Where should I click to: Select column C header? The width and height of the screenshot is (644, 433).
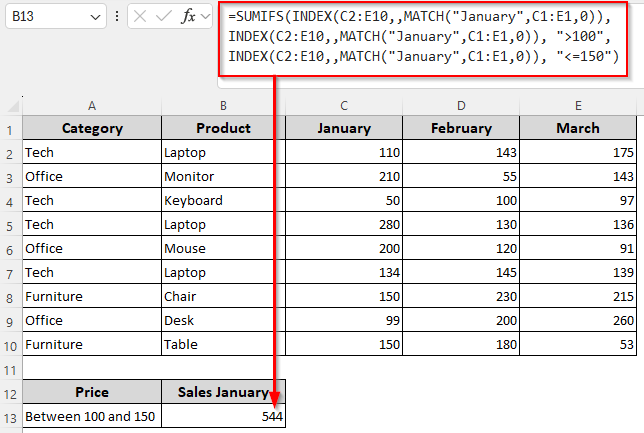pyautogui.click(x=344, y=105)
